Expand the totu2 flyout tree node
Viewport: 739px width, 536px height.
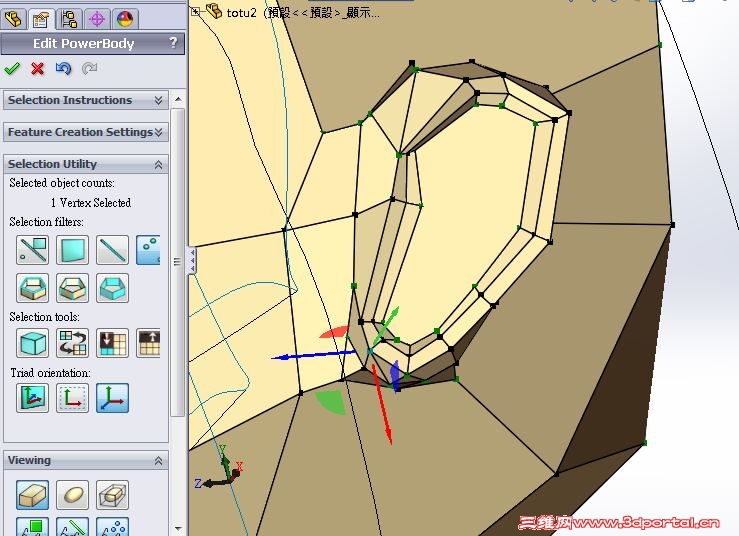pos(195,12)
